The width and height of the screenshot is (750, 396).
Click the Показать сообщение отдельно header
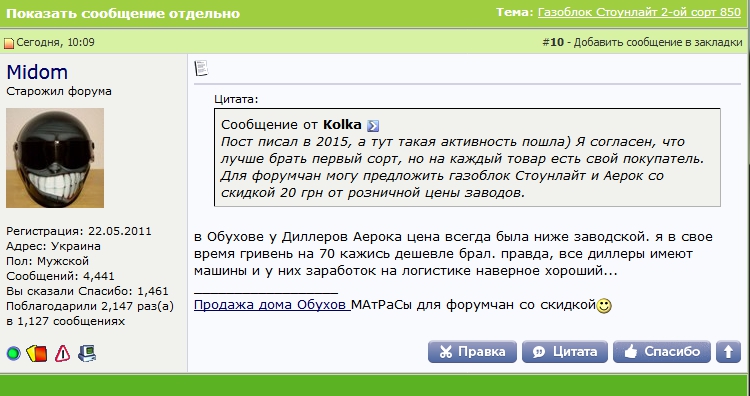click(123, 13)
